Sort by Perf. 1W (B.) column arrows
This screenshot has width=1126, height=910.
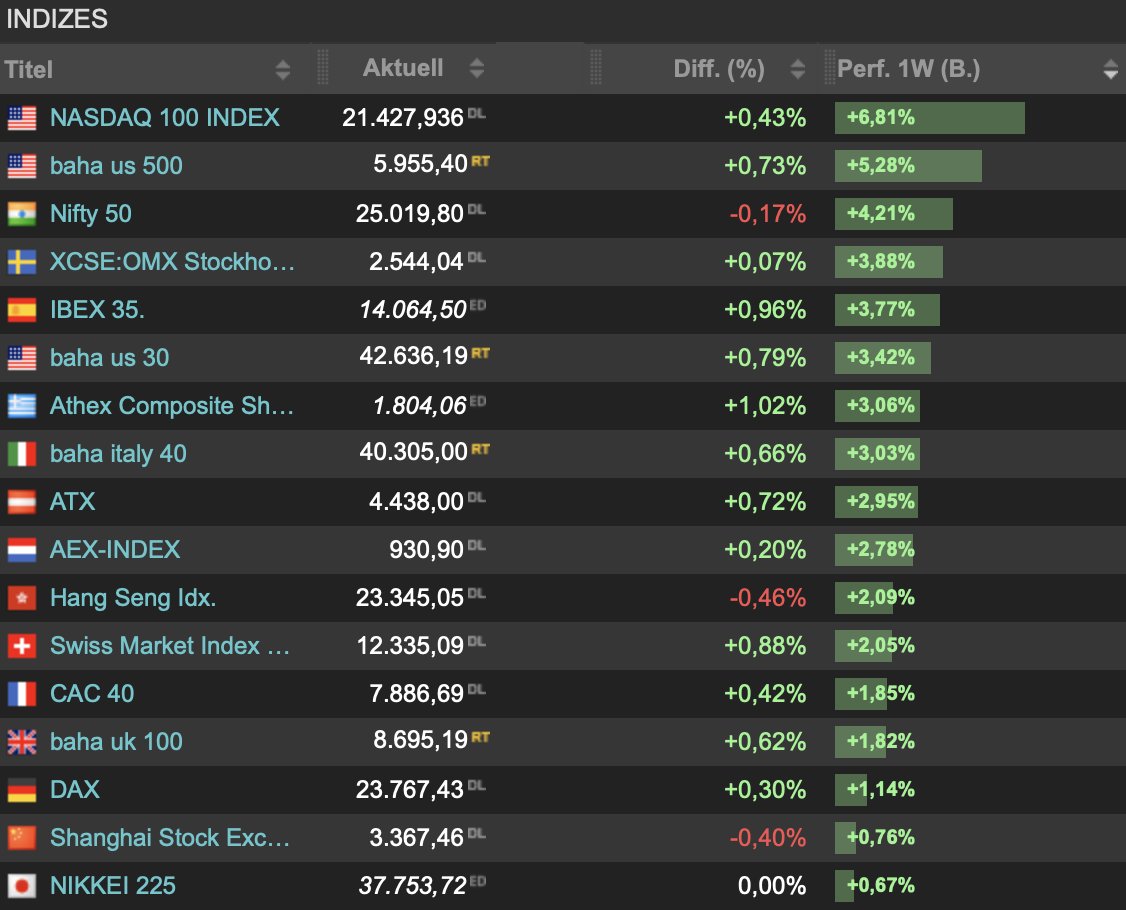coord(1110,70)
